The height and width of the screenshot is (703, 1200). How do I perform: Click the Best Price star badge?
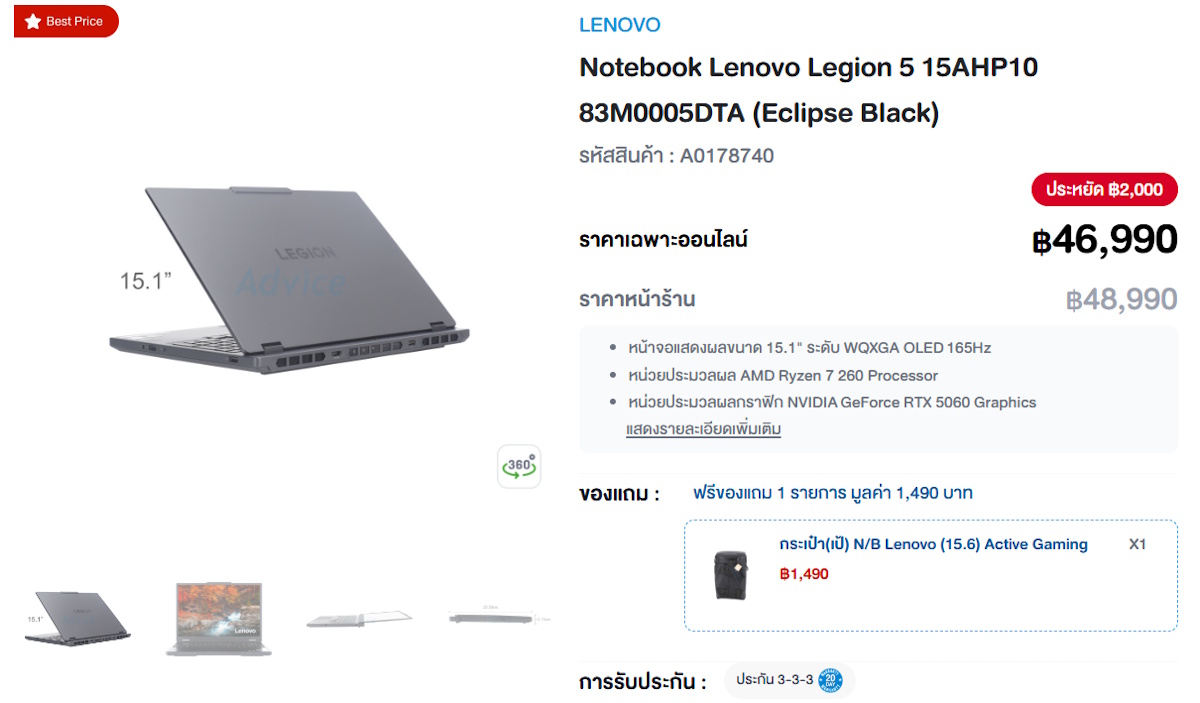click(66, 21)
